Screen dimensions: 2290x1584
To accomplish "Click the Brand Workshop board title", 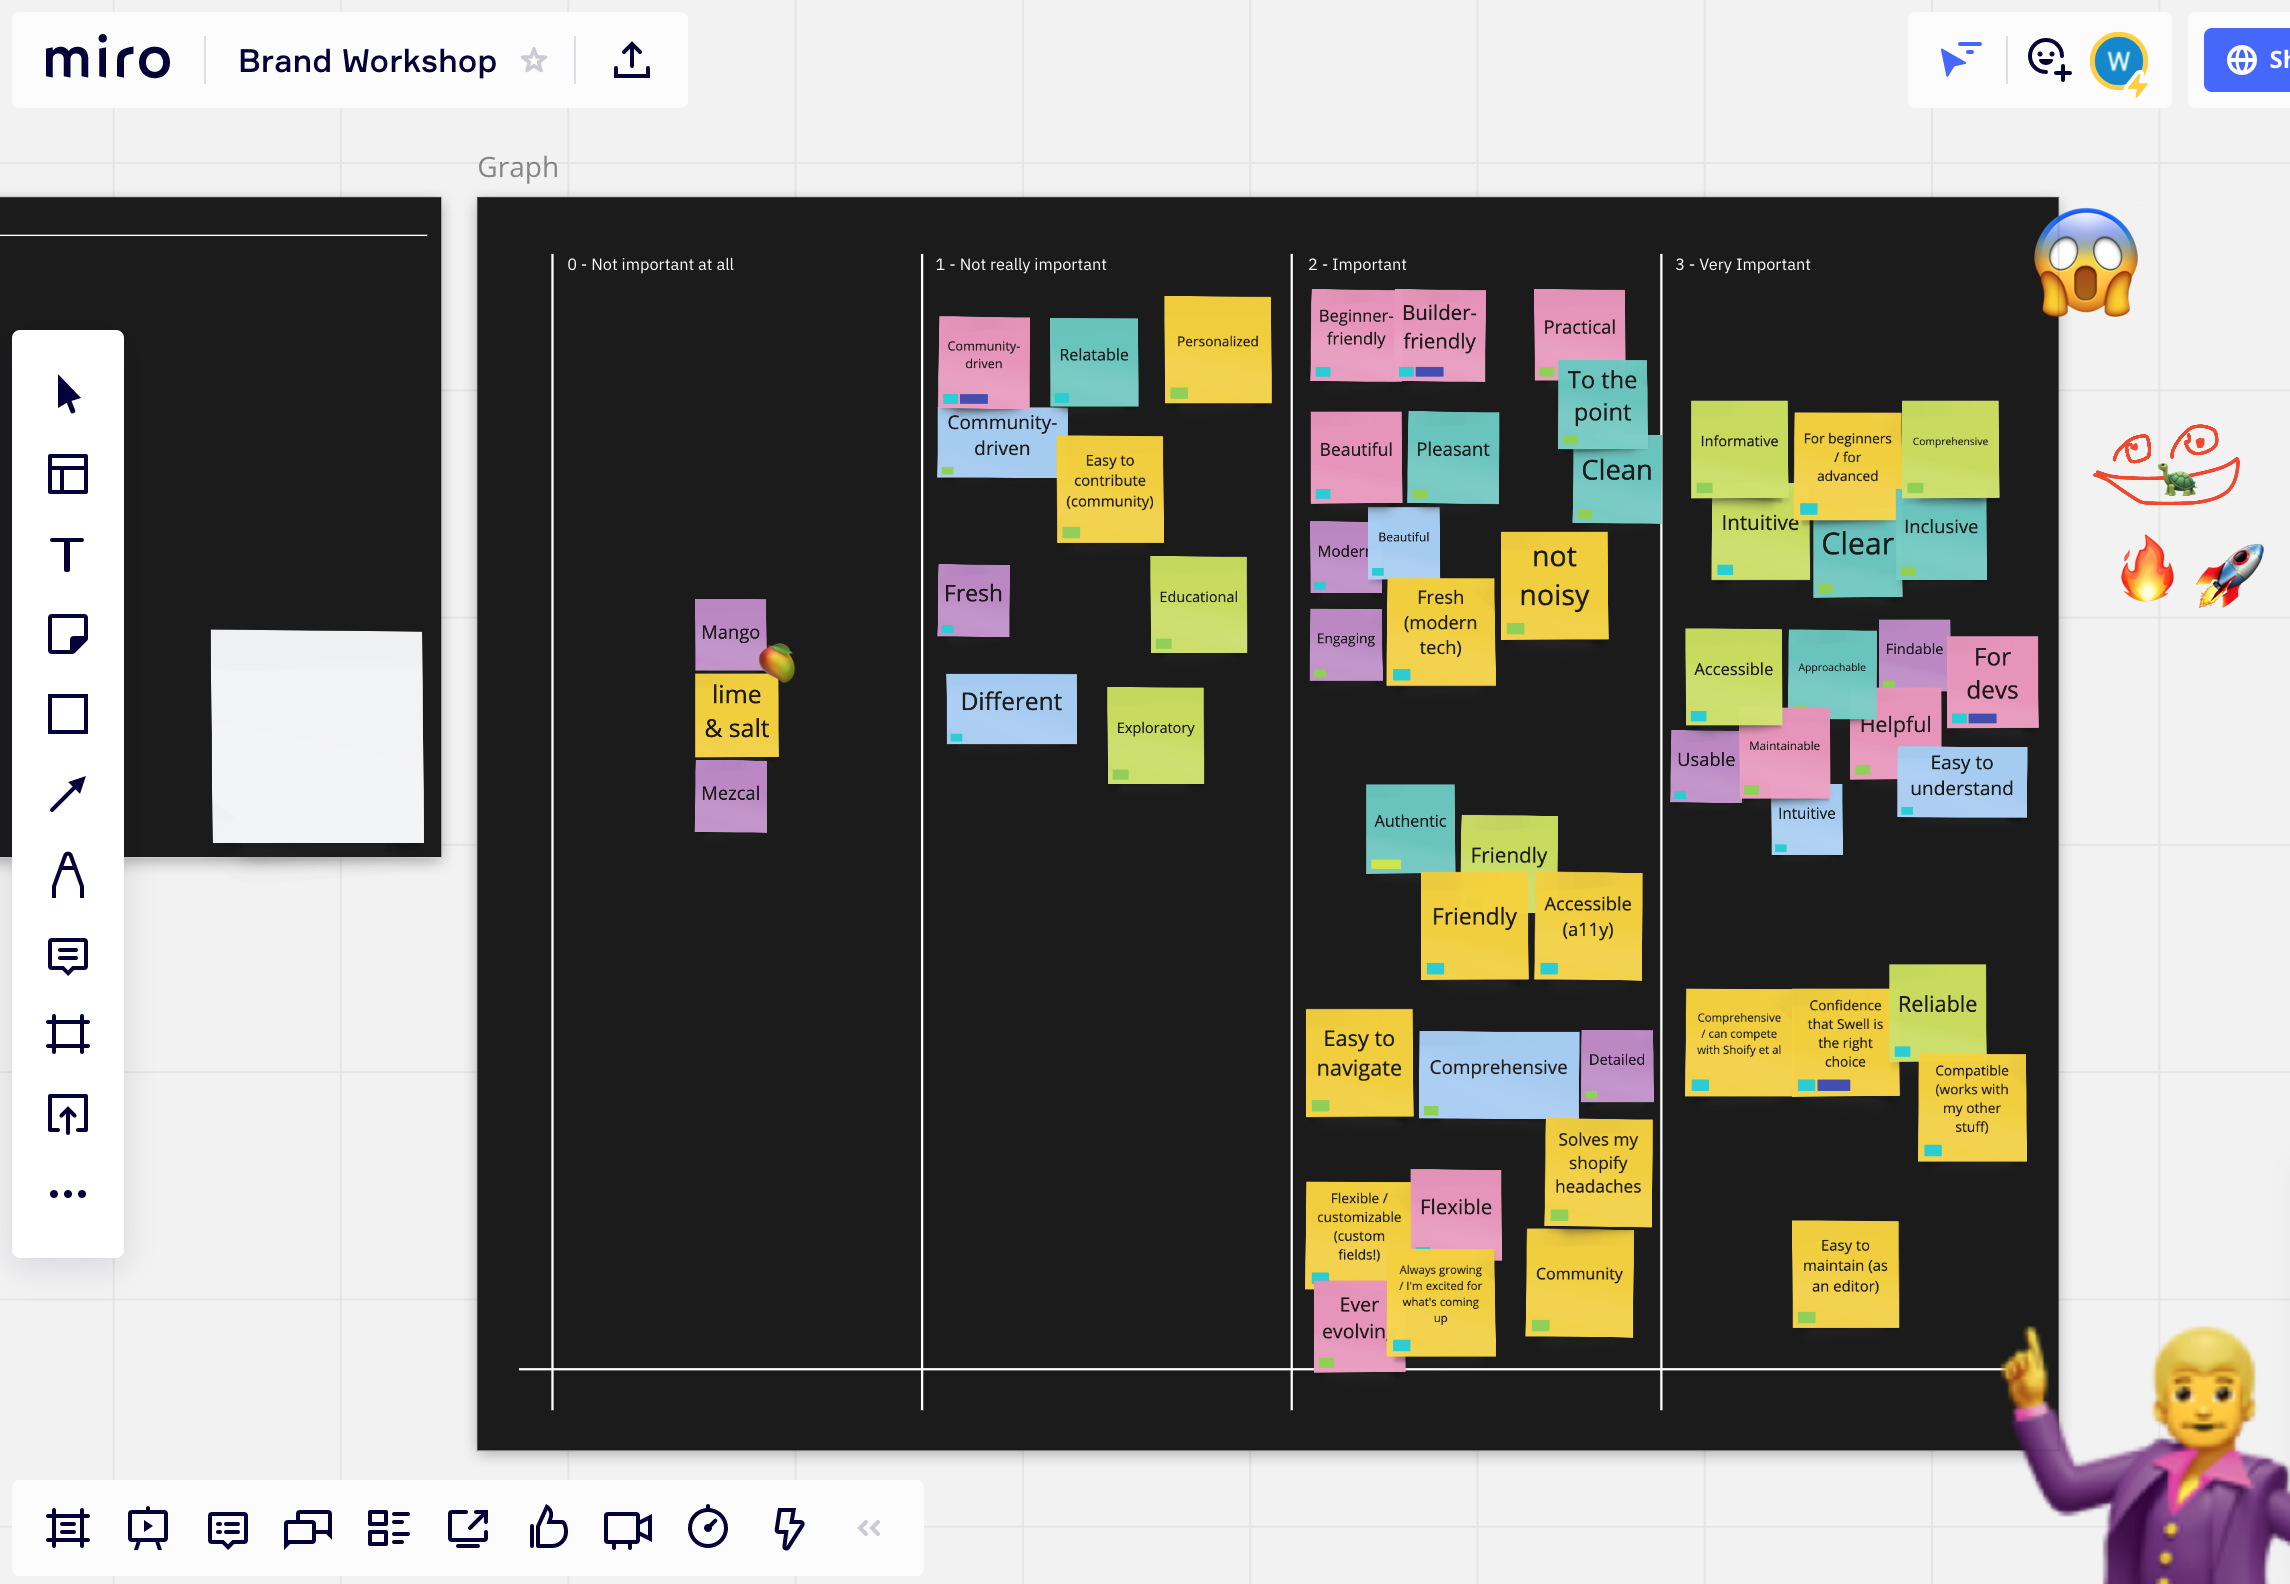I will pos(367,61).
